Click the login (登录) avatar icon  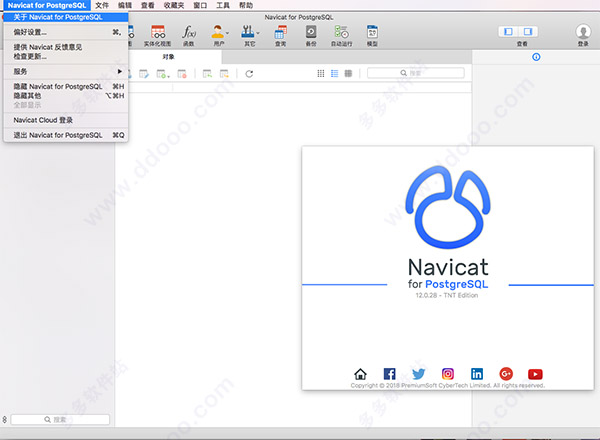coord(583,32)
